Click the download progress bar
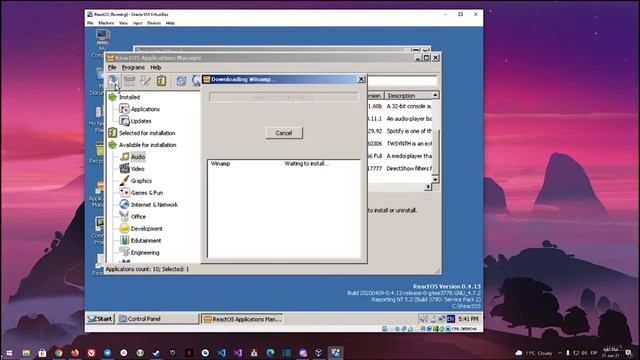This screenshot has width=640, height=360. (x=284, y=97)
